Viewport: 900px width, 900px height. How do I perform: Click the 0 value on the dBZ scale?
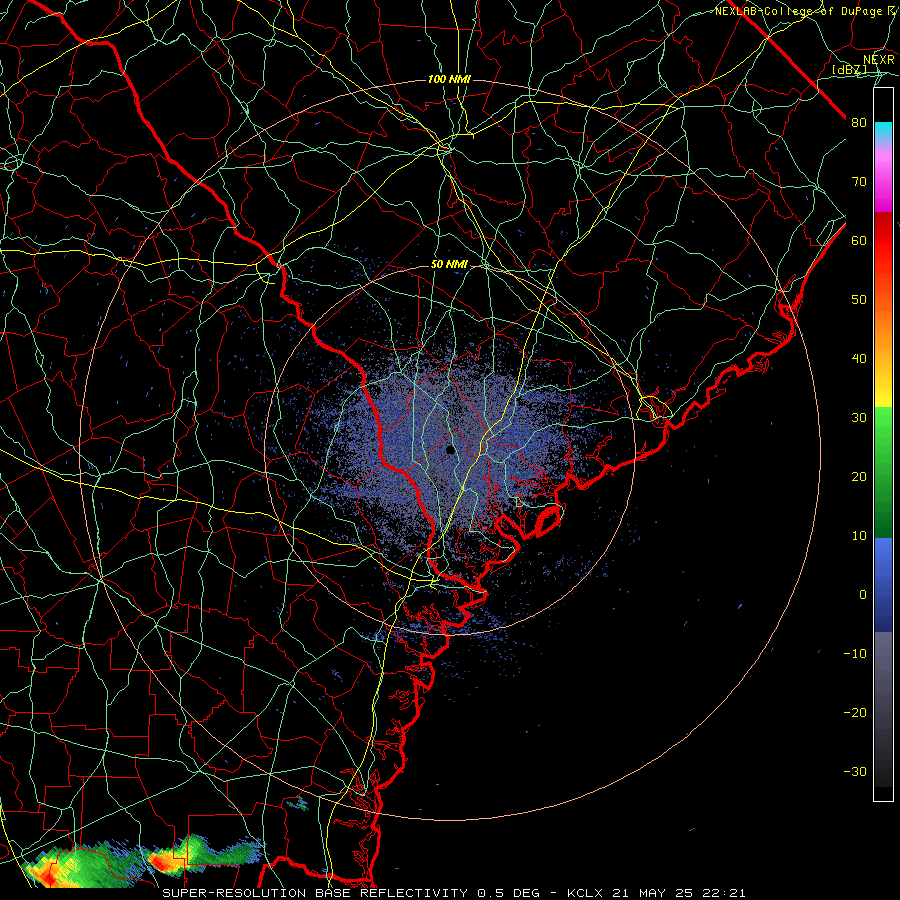[x=863, y=595]
